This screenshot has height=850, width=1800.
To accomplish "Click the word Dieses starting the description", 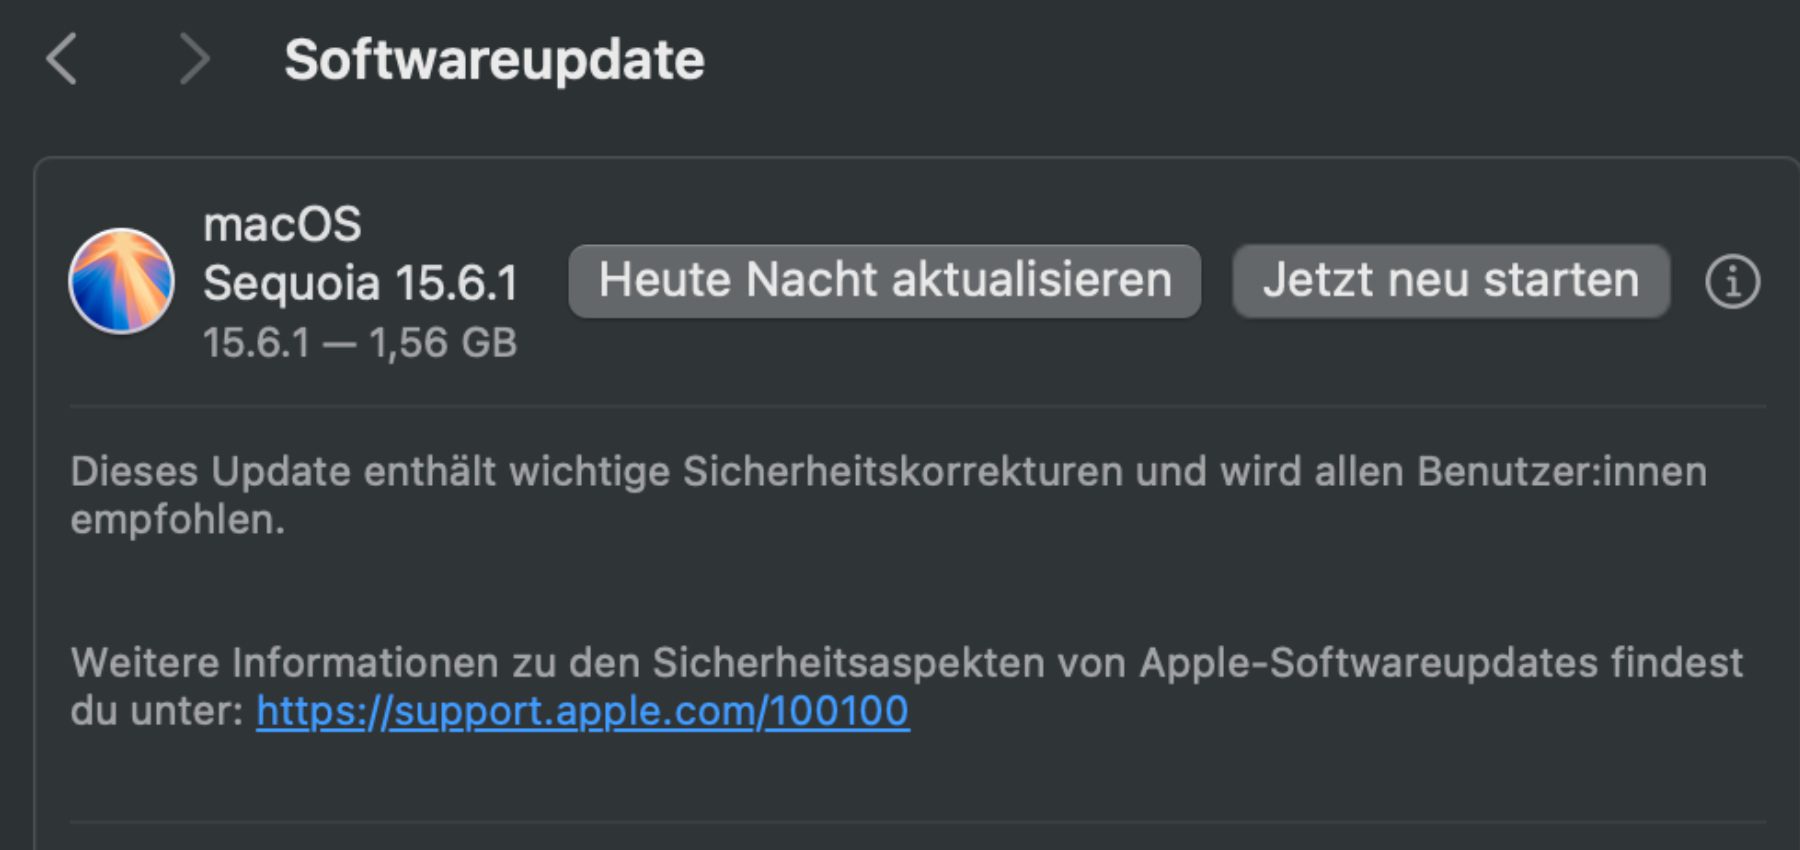I will point(134,472).
